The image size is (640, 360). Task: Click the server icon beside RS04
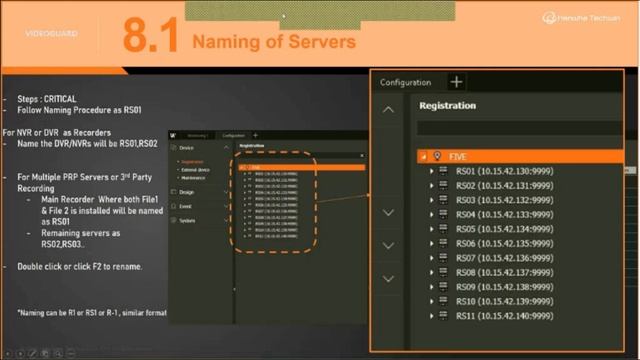pos(443,214)
